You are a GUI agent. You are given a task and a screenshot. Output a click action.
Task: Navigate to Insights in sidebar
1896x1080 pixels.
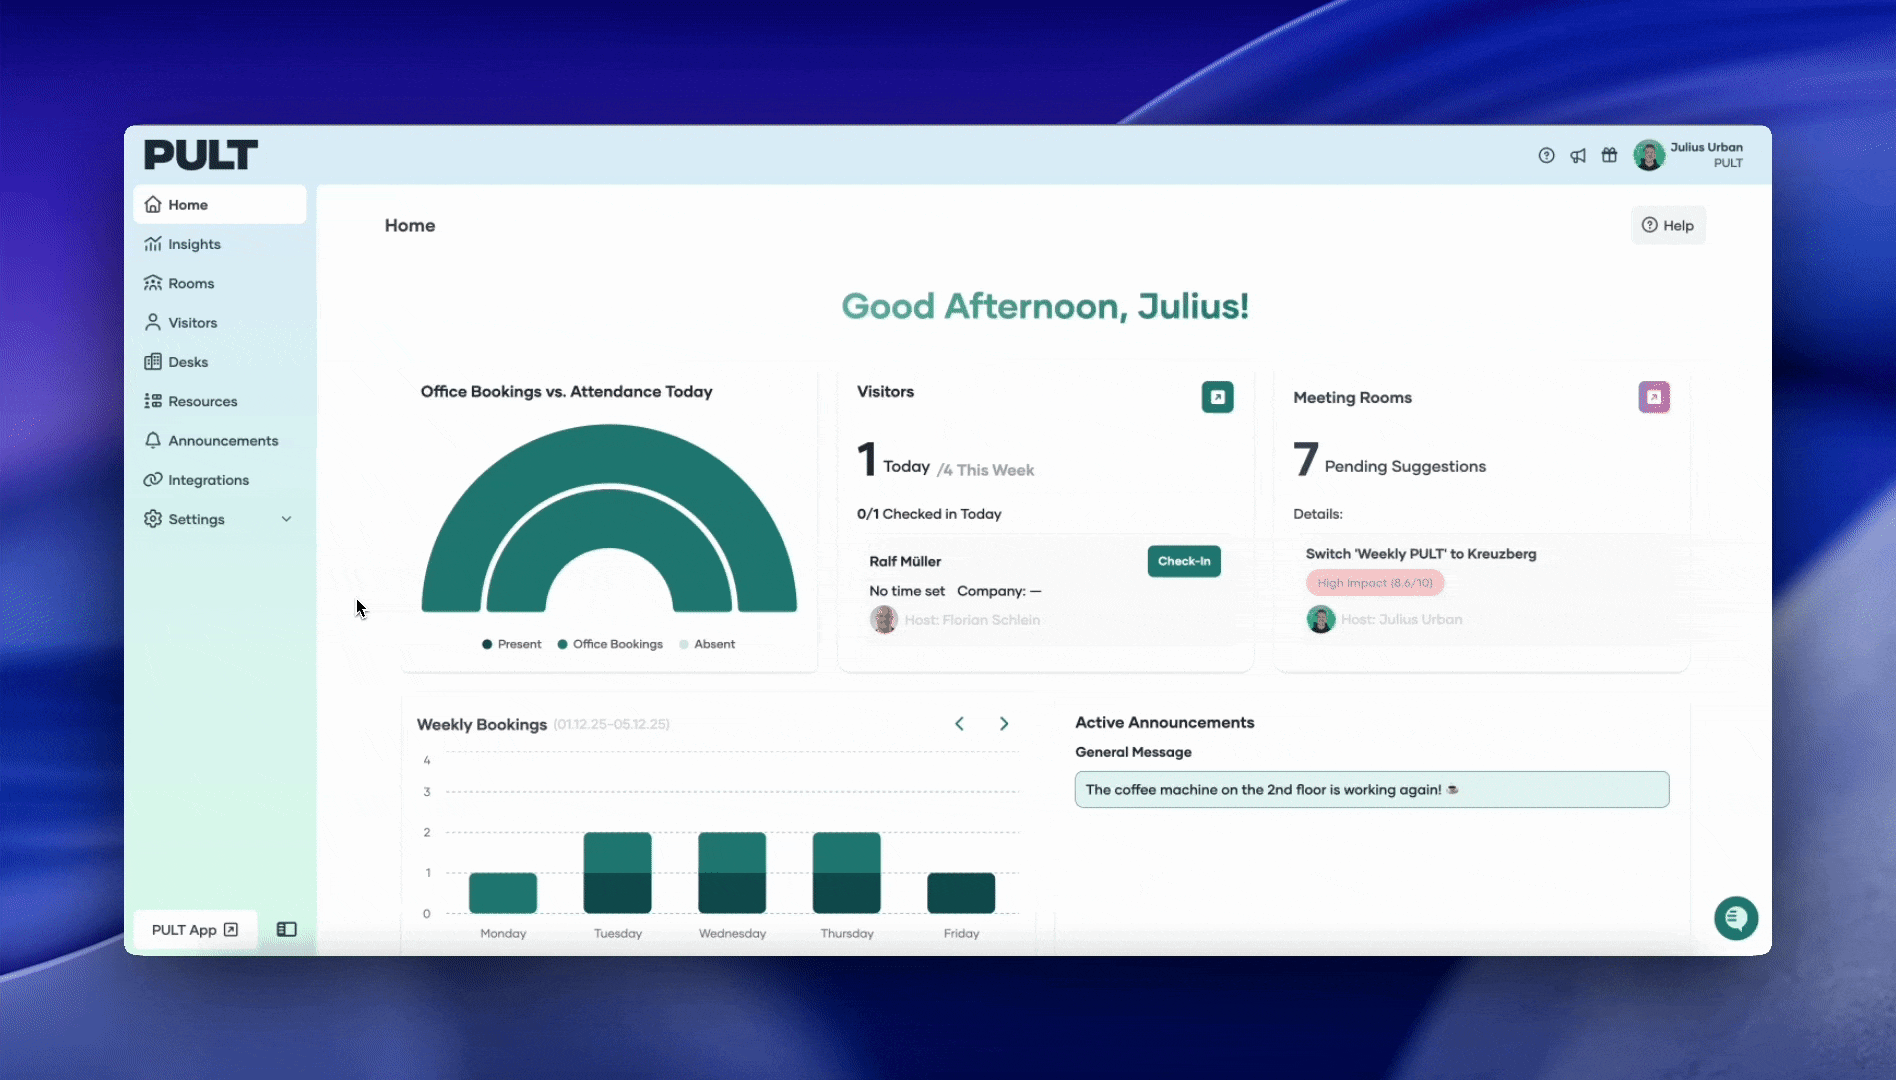[194, 244]
